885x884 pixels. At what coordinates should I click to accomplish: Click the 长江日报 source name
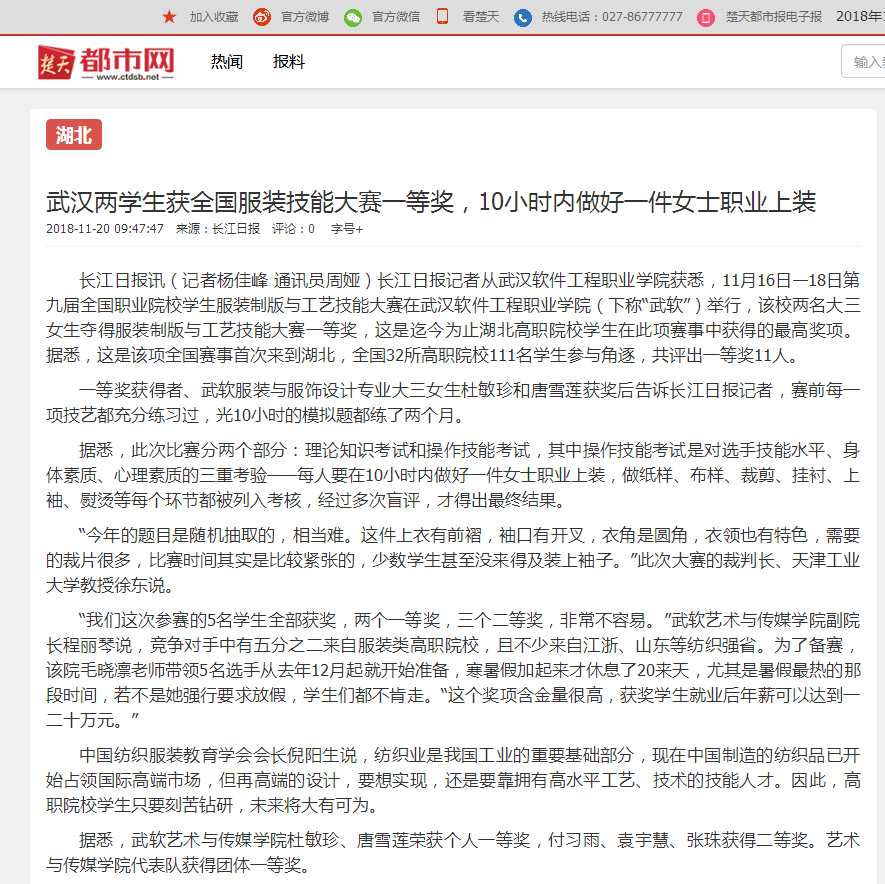tap(236, 229)
